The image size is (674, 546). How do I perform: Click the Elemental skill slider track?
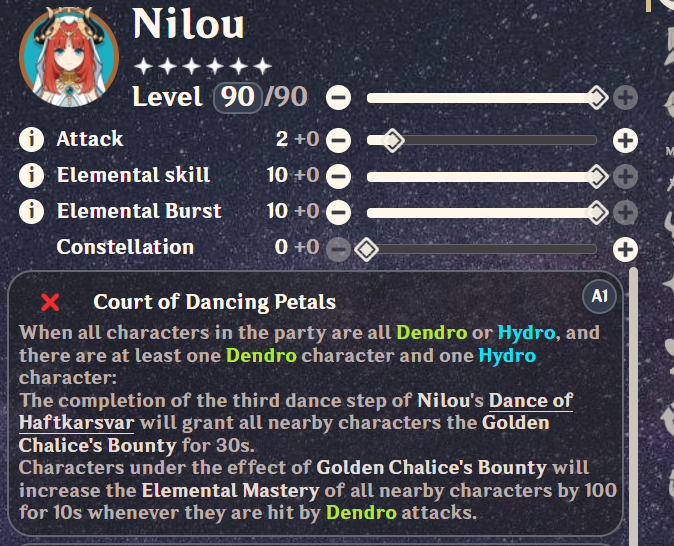pos(480,177)
